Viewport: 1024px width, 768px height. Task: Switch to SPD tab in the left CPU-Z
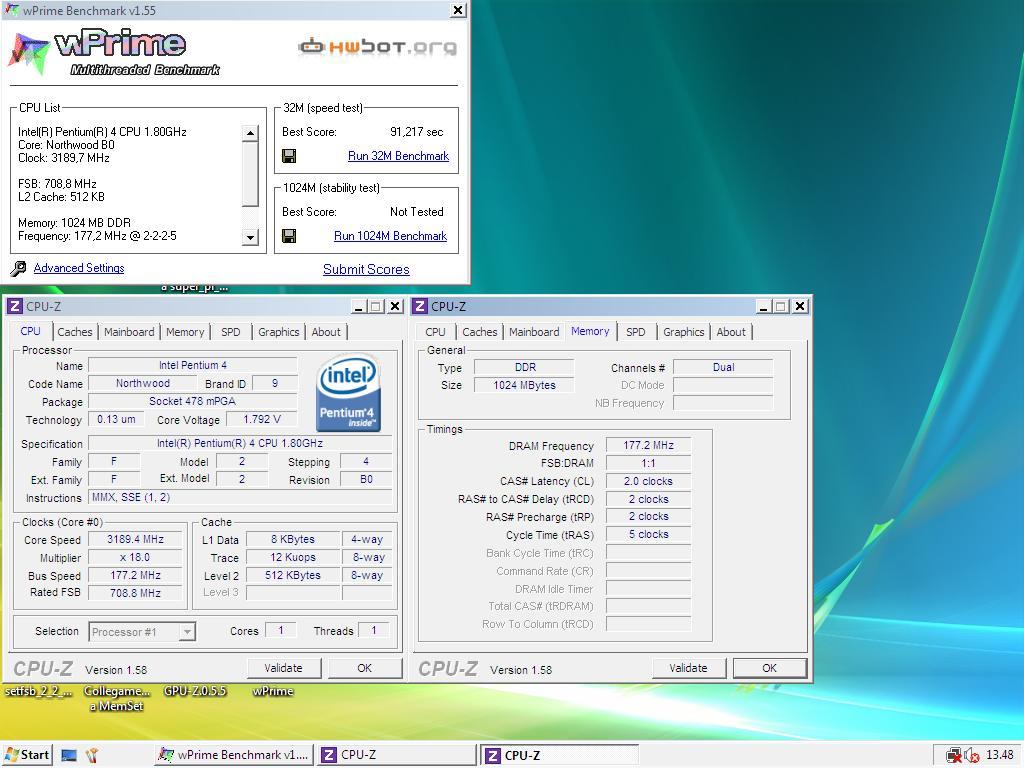point(231,332)
